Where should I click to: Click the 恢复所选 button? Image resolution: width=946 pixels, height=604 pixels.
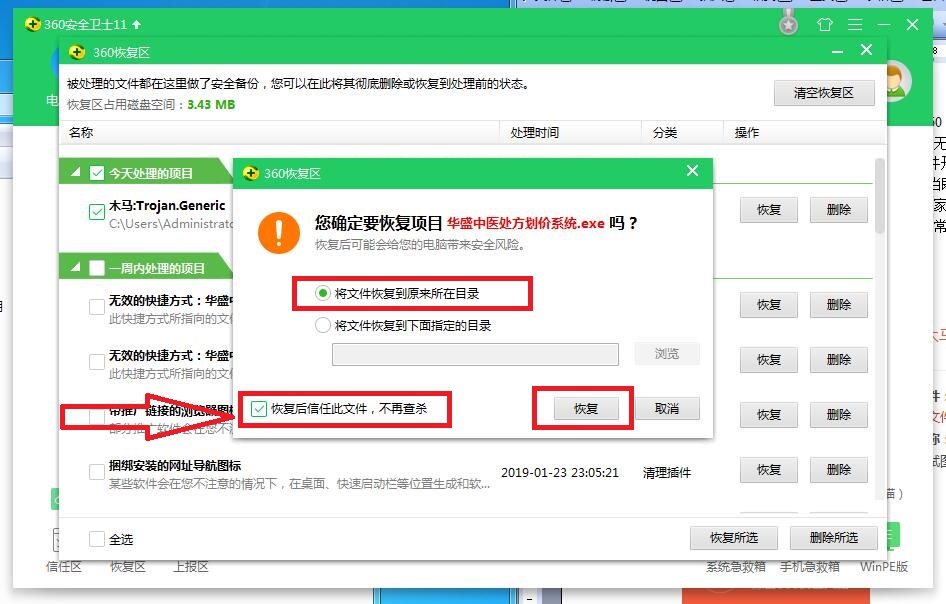734,538
